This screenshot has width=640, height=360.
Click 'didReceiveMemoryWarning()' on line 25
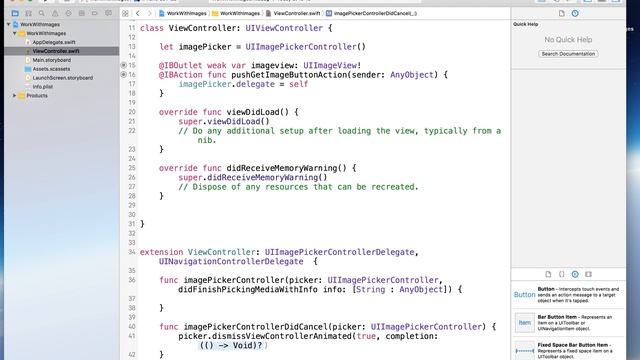point(287,168)
